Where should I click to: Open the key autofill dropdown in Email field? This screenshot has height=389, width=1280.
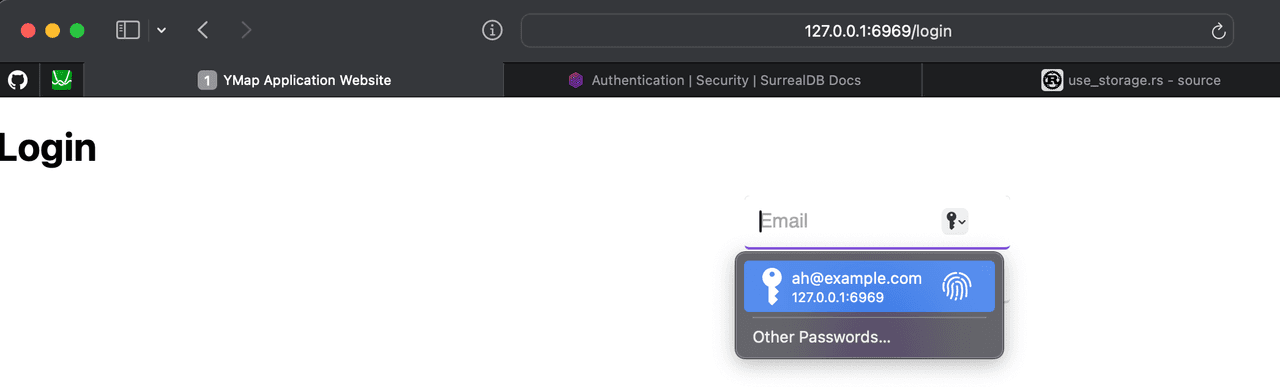pyautogui.click(x=955, y=222)
